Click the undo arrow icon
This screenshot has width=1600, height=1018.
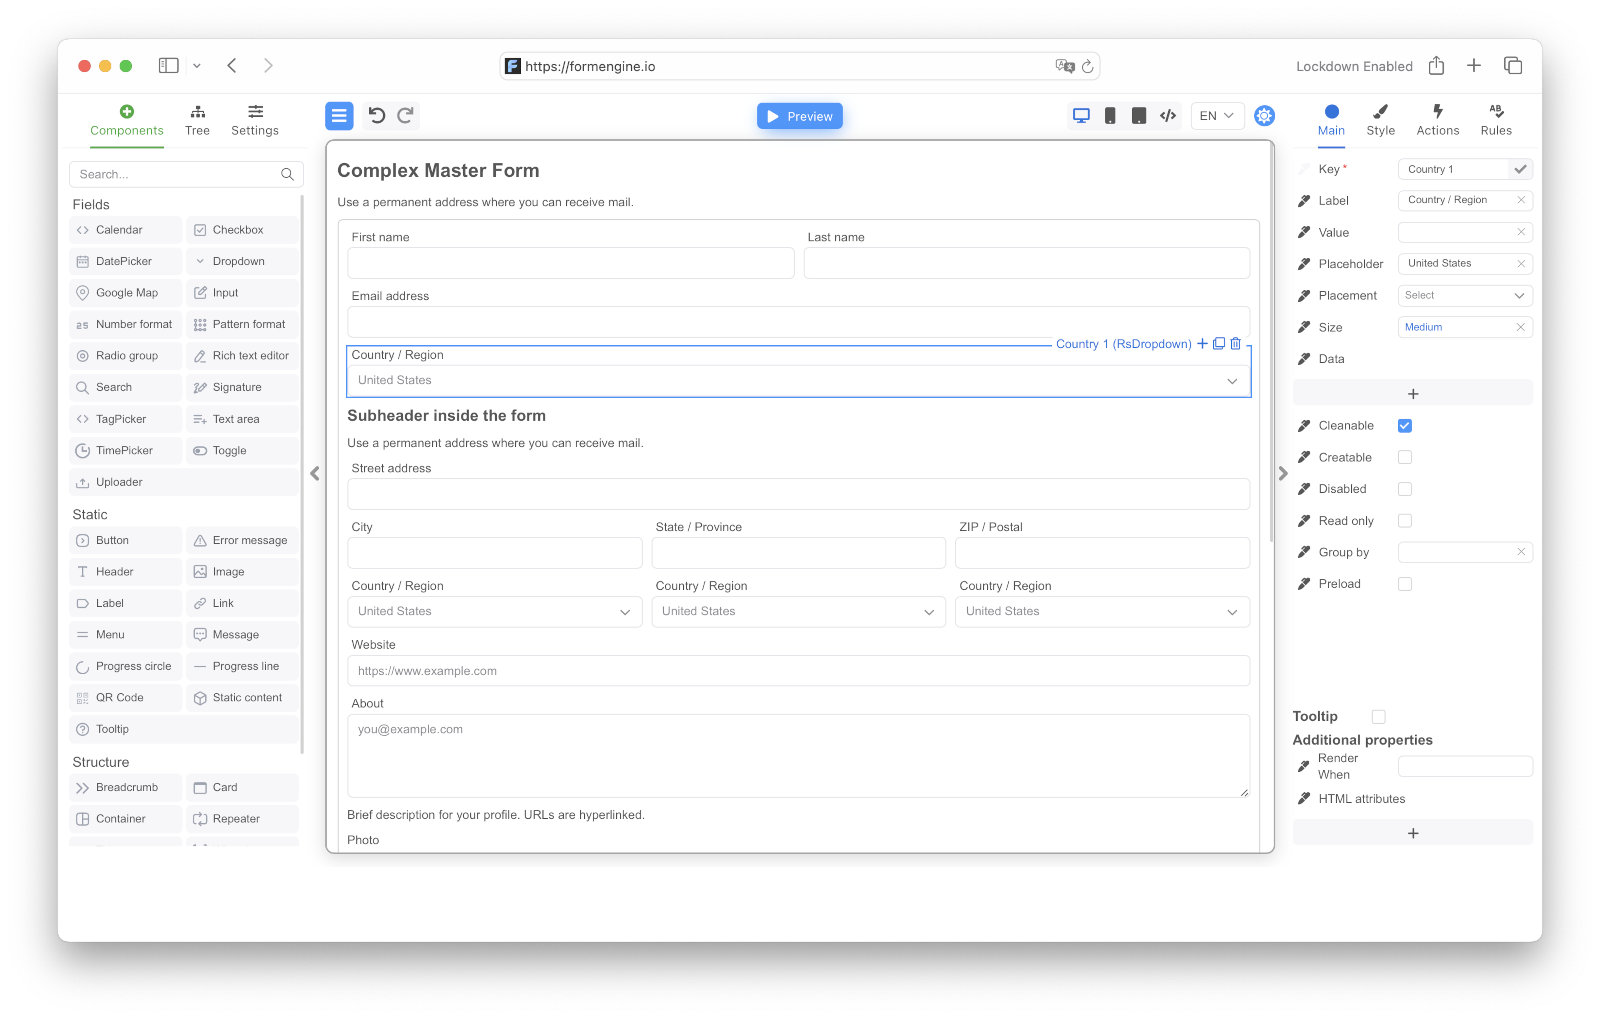point(375,115)
